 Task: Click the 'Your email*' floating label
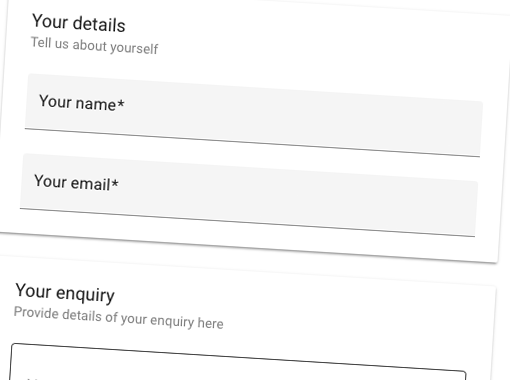[x=76, y=182]
